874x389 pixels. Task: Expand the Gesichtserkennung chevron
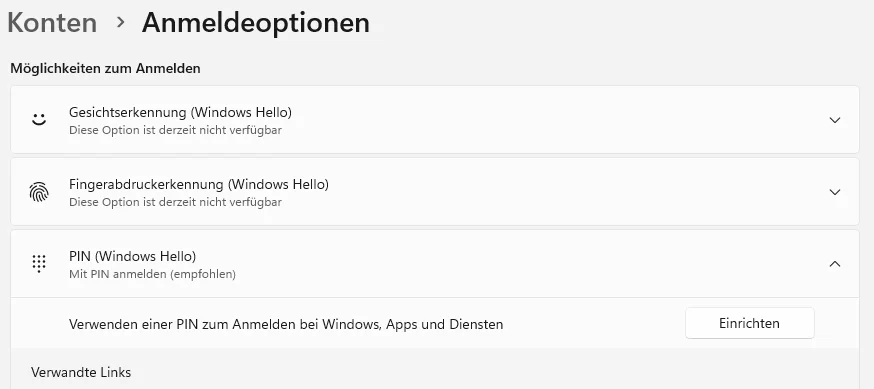(834, 120)
